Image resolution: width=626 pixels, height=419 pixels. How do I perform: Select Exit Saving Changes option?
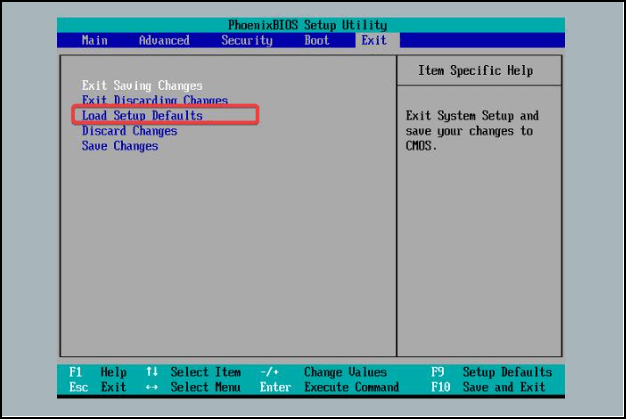142,86
